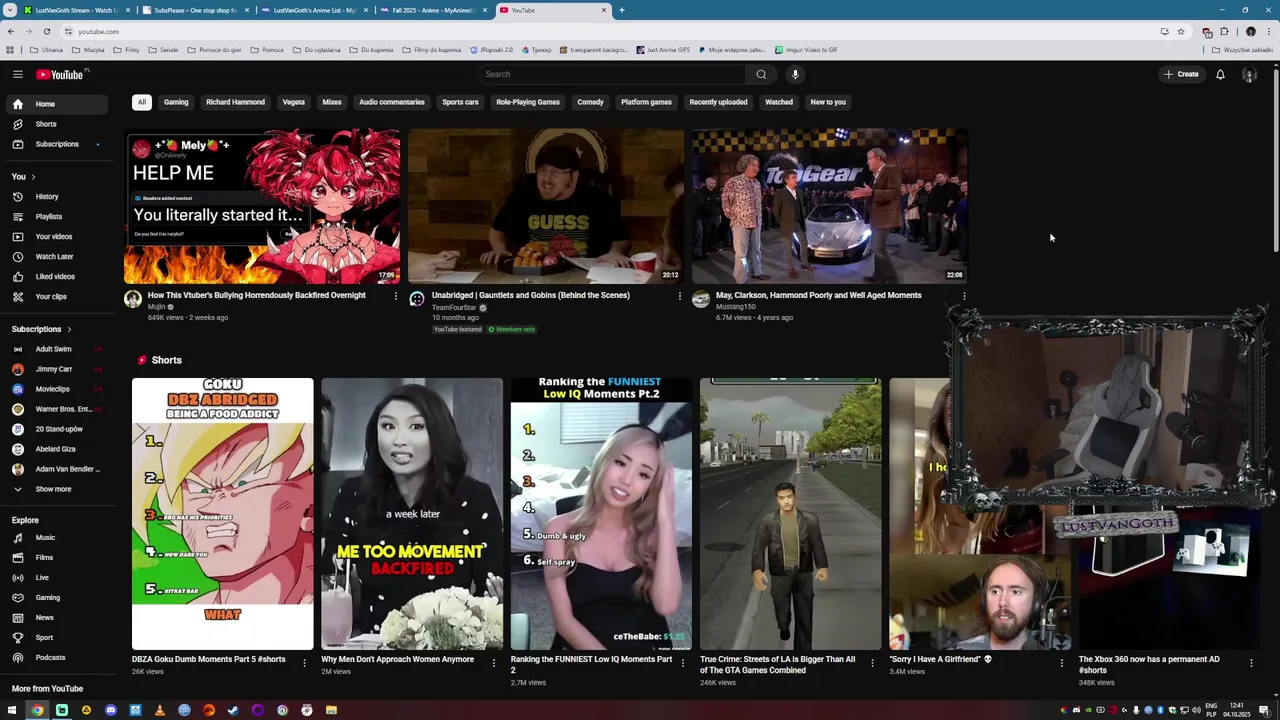1280x720 pixels.
Task: Go to Home in sidebar
Action: (x=58, y=104)
